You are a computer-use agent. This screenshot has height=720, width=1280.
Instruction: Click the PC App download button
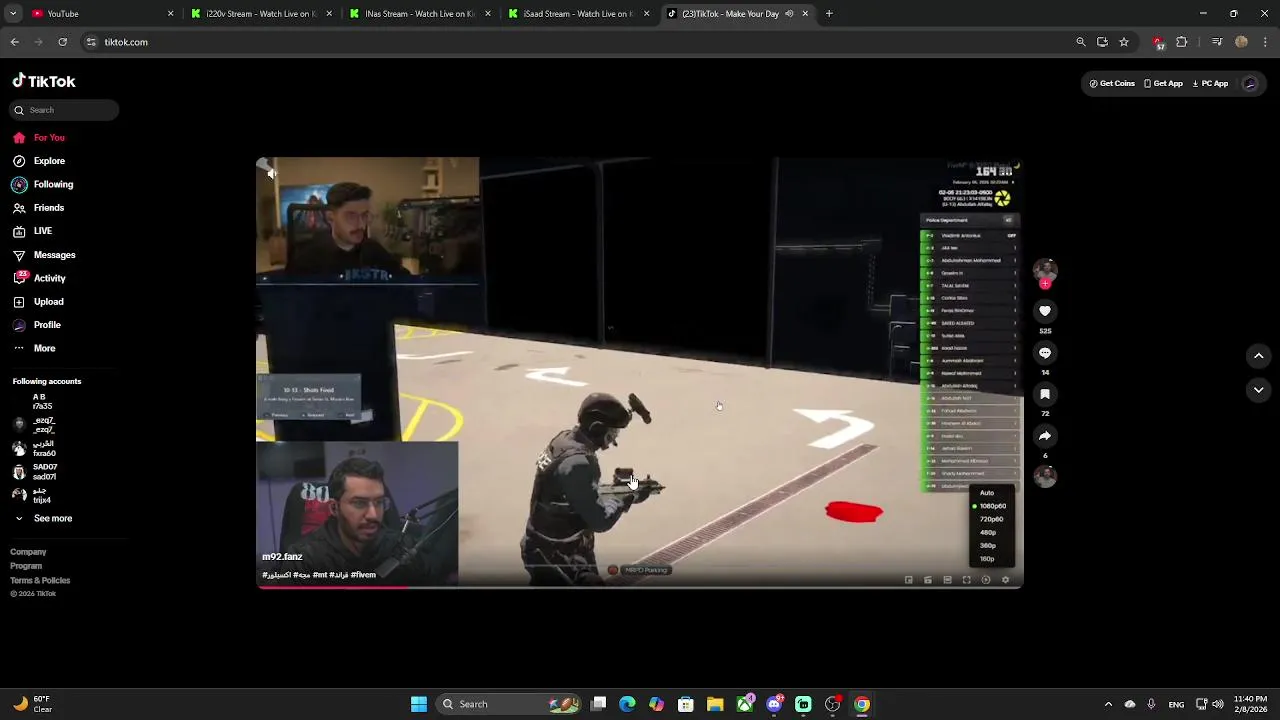click(1210, 84)
